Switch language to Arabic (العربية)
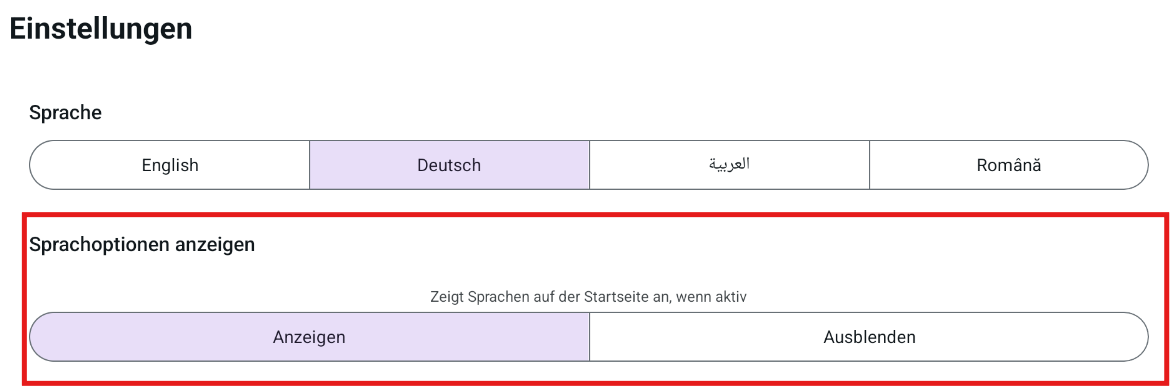This screenshot has width=1170, height=391. point(729,165)
